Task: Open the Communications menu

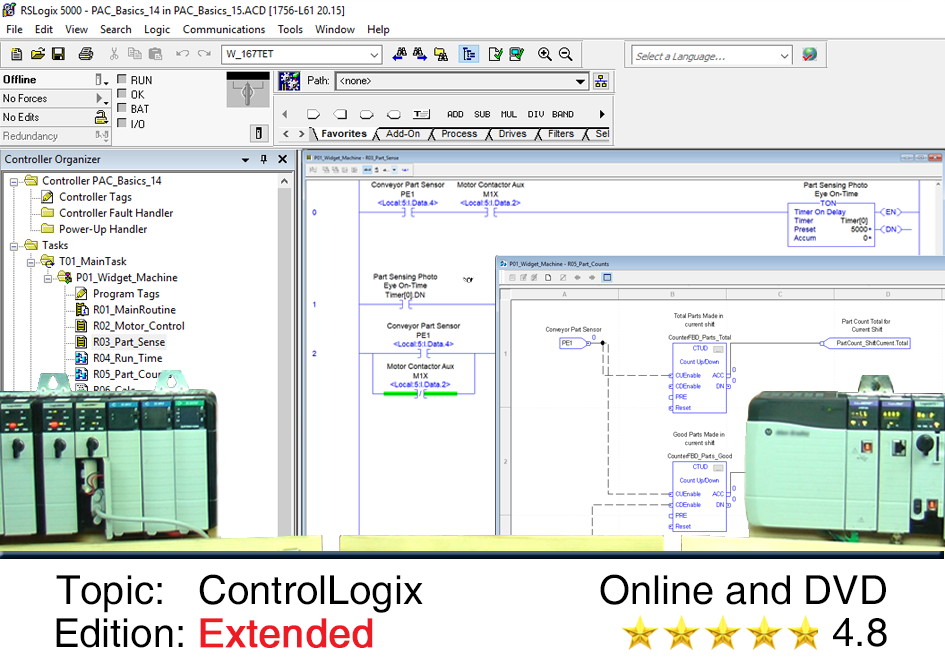Action: coord(223,29)
